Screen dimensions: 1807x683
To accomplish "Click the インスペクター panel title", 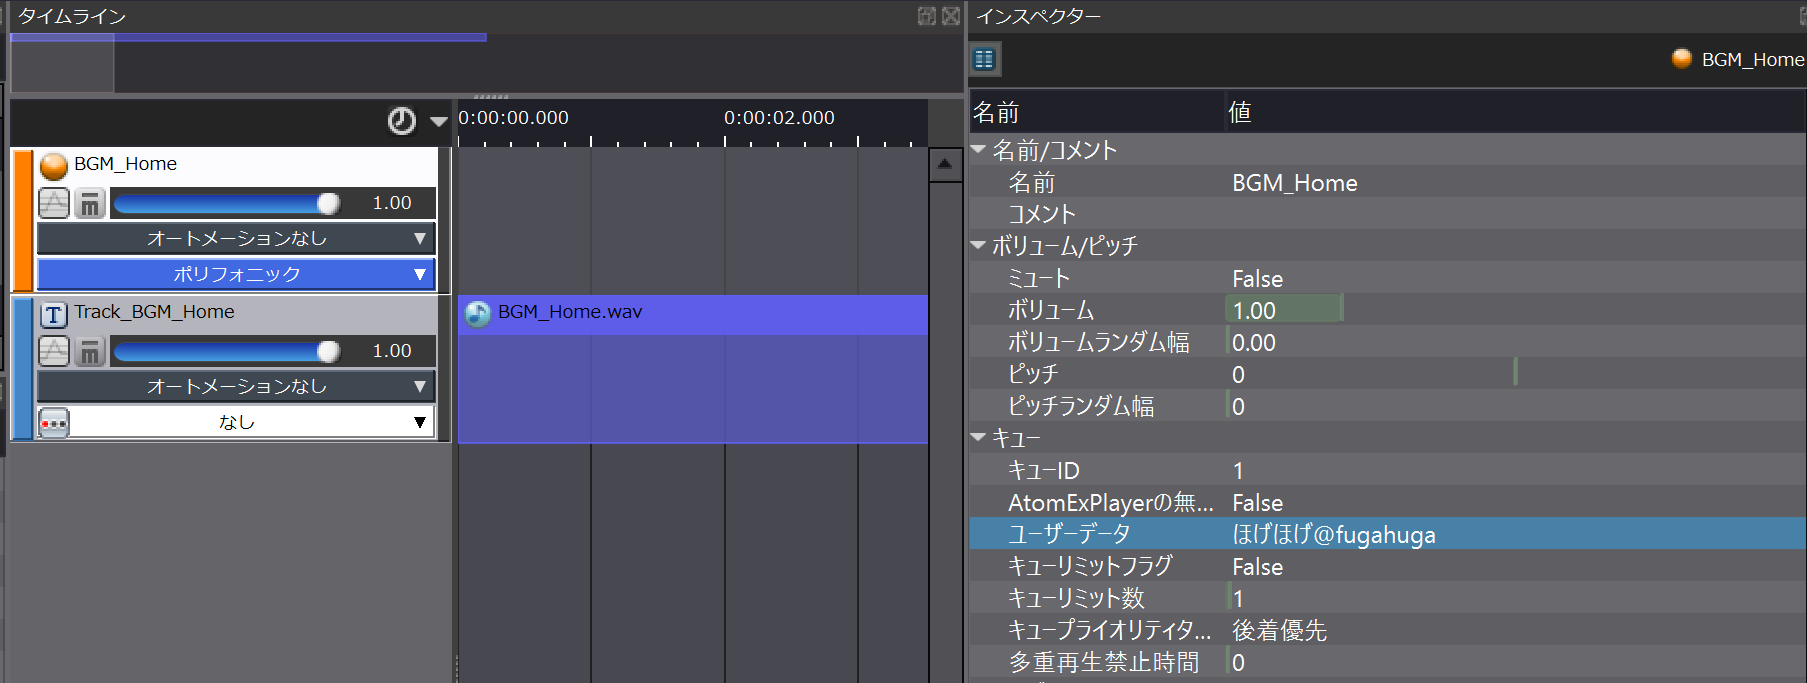I will point(1038,17).
